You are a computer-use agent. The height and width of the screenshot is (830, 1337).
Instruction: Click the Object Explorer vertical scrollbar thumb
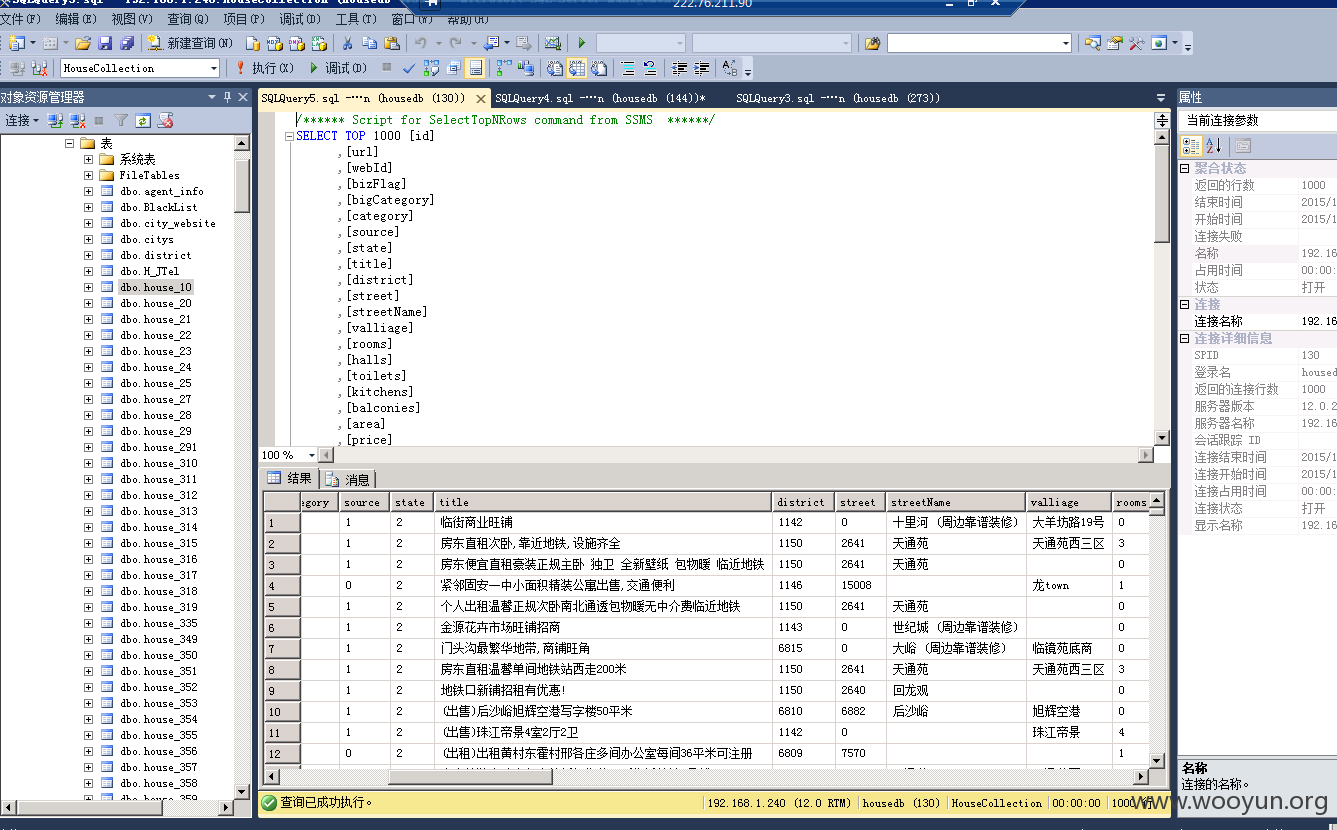pos(242,185)
